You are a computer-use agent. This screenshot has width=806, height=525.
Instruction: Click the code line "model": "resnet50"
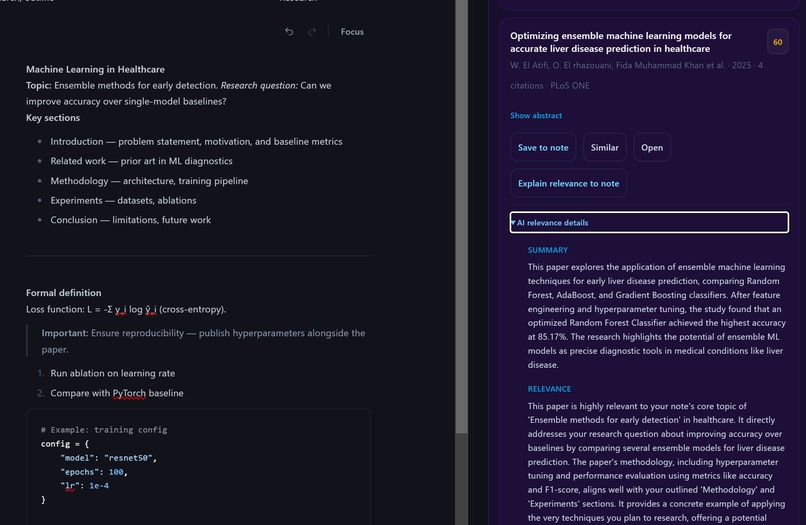[x=108, y=458]
